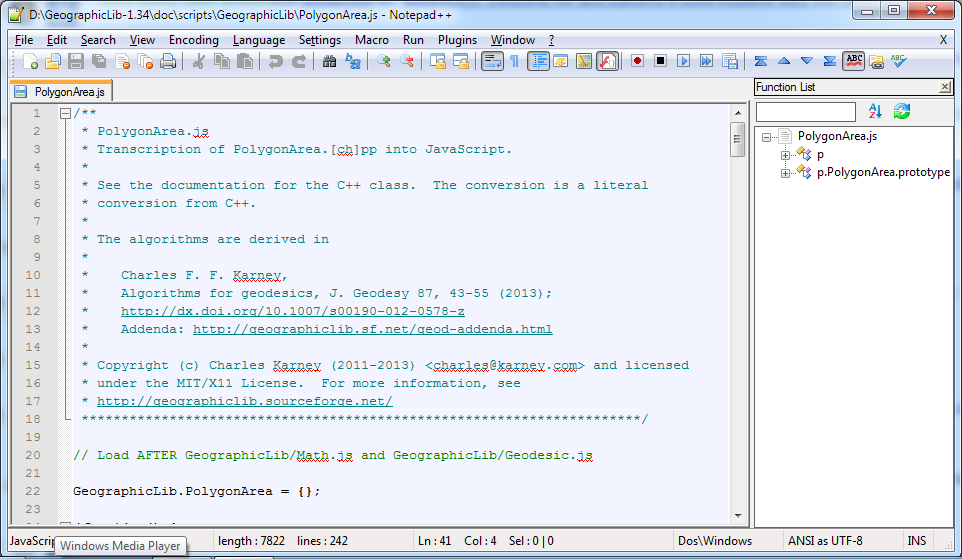Viewport: 962px width, 559px height.
Task: Zoom out of the editor
Action: pyautogui.click(x=407, y=61)
